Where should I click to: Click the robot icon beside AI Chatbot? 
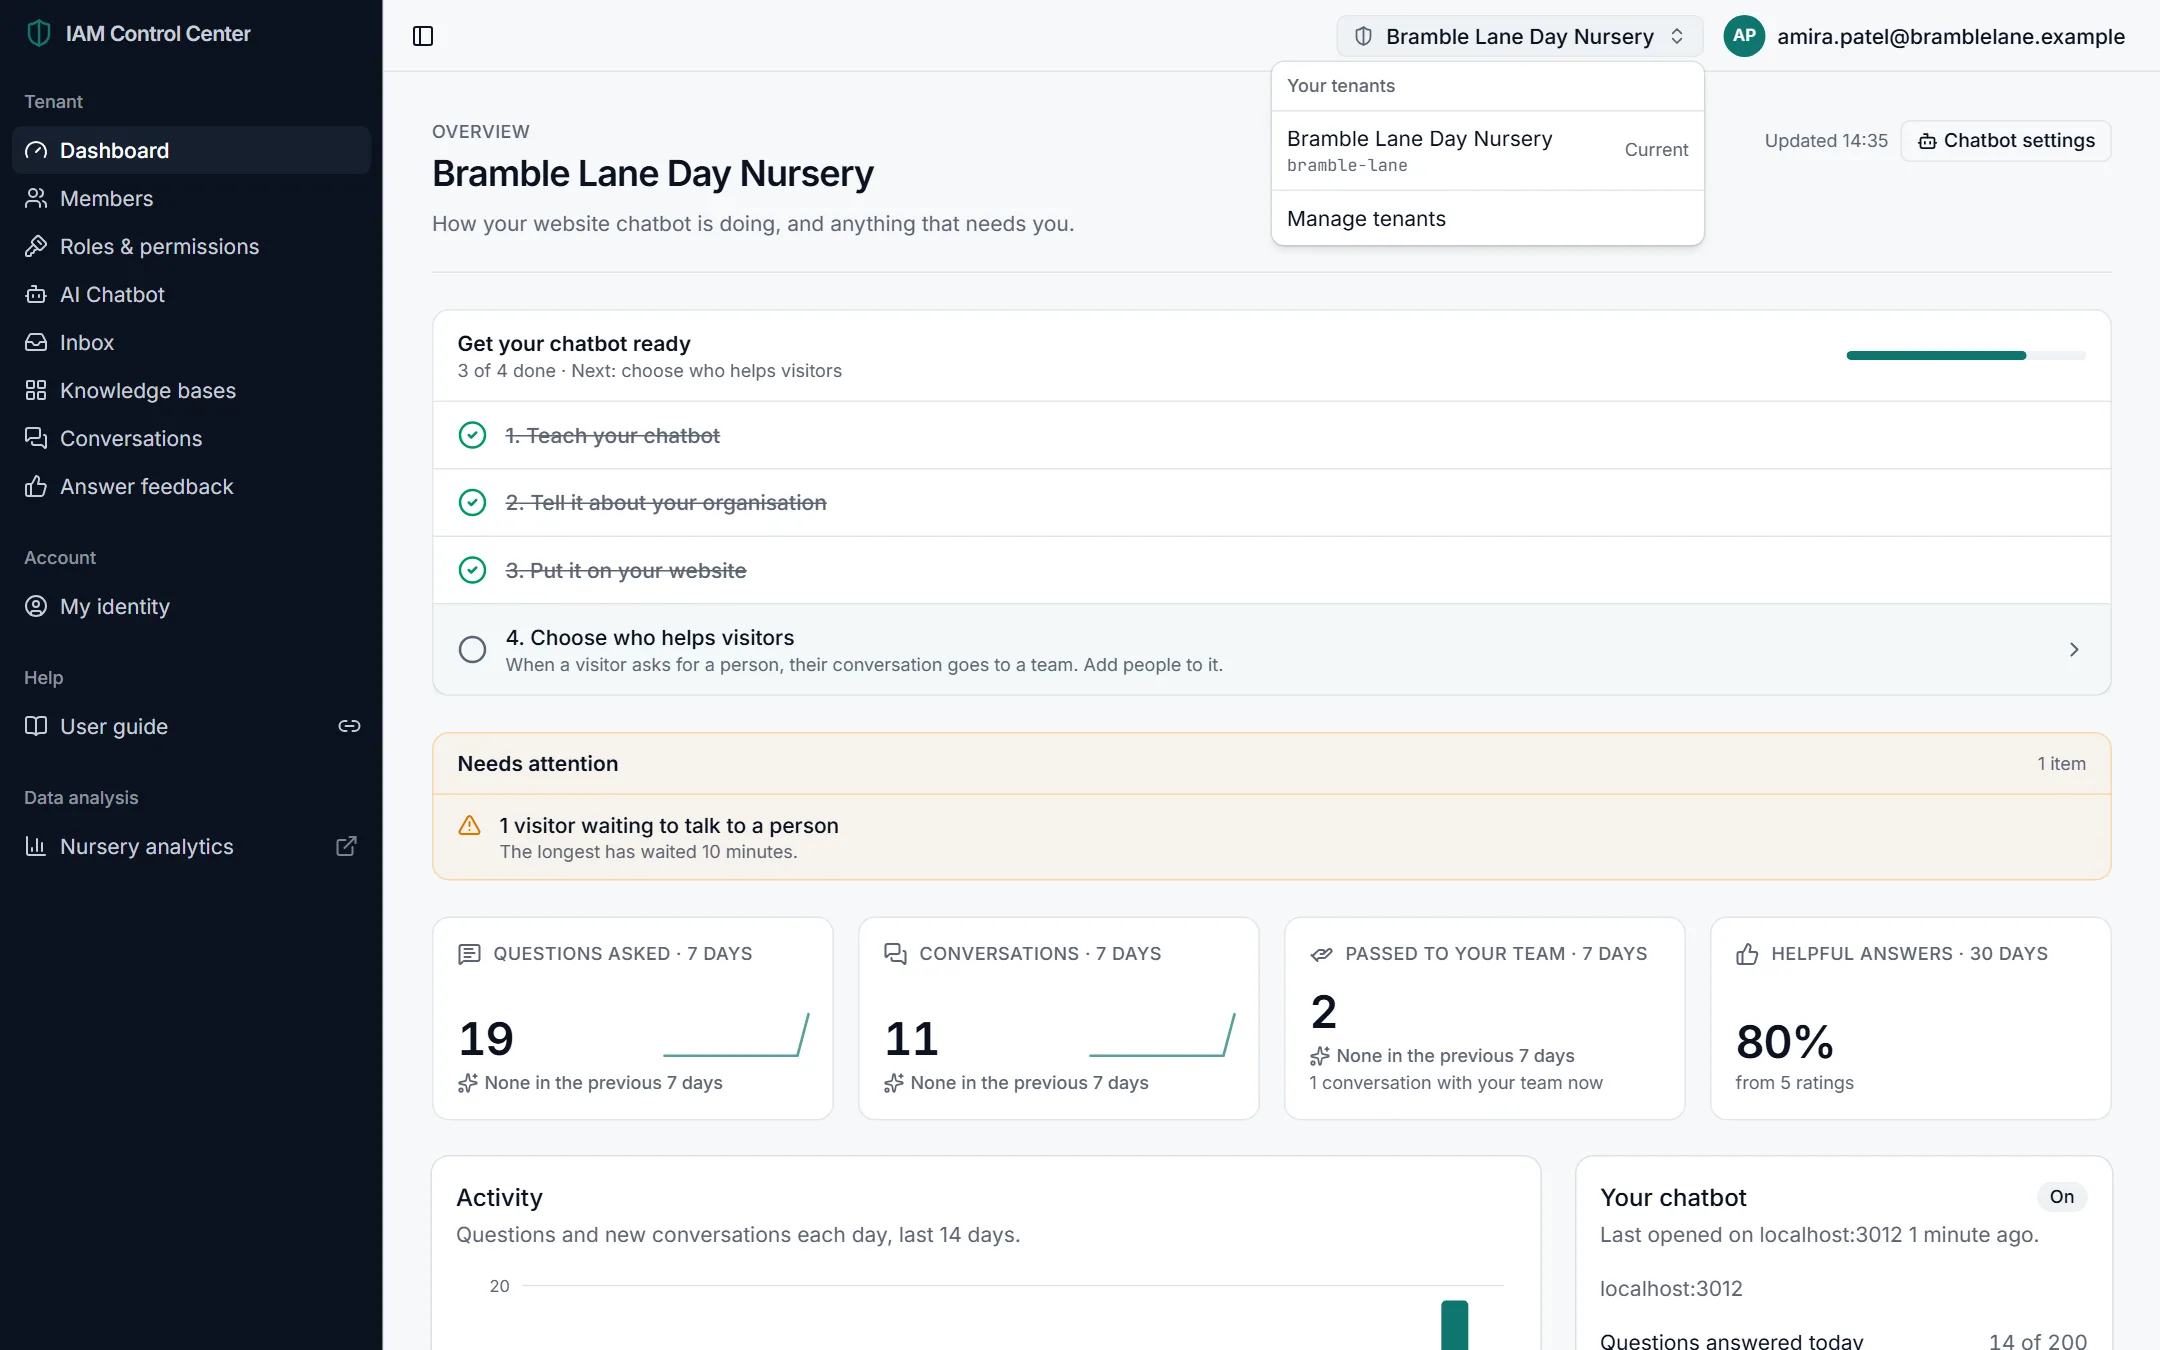36,294
